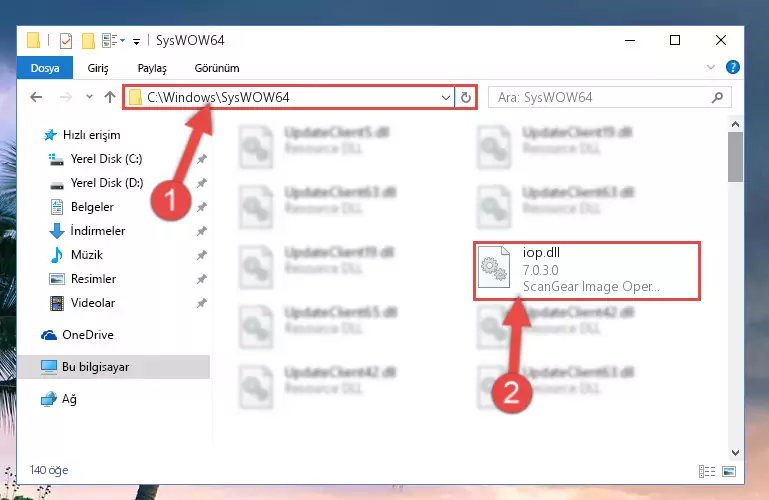Refresh the SysWOW64 folder

pyautogui.click(x=466, y=98)
